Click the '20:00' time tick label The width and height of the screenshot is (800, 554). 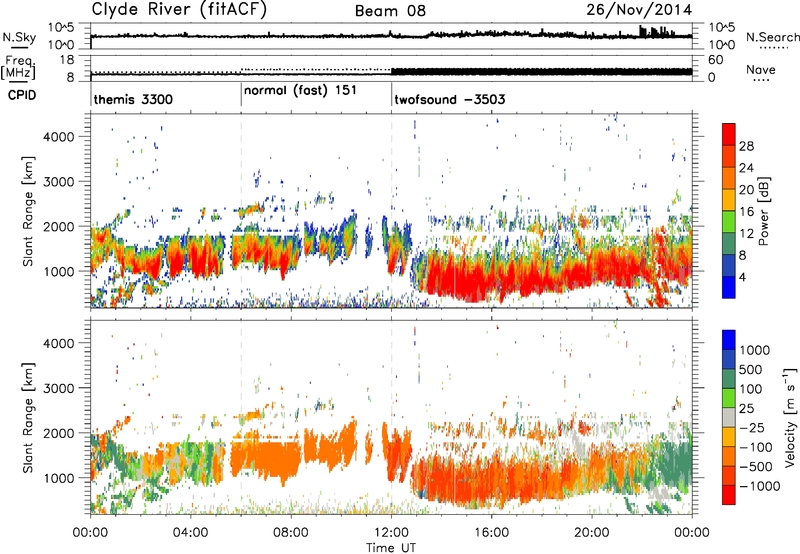click(592, 533)
